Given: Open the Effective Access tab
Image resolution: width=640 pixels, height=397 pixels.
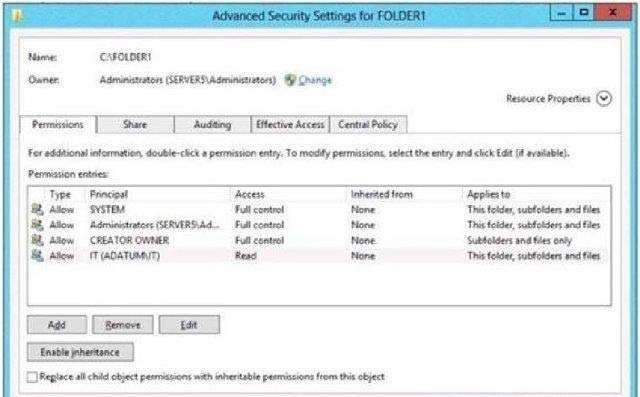Looking at the screenshot, I should (290, 124).
